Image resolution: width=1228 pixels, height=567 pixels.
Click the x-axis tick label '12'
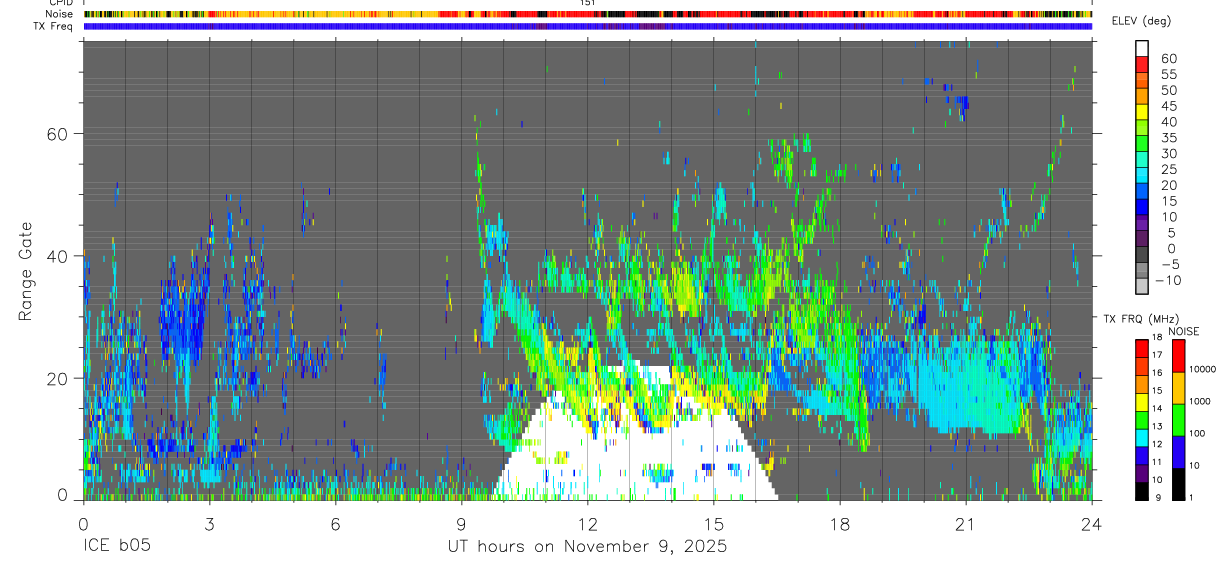click(x=587, y=523)
